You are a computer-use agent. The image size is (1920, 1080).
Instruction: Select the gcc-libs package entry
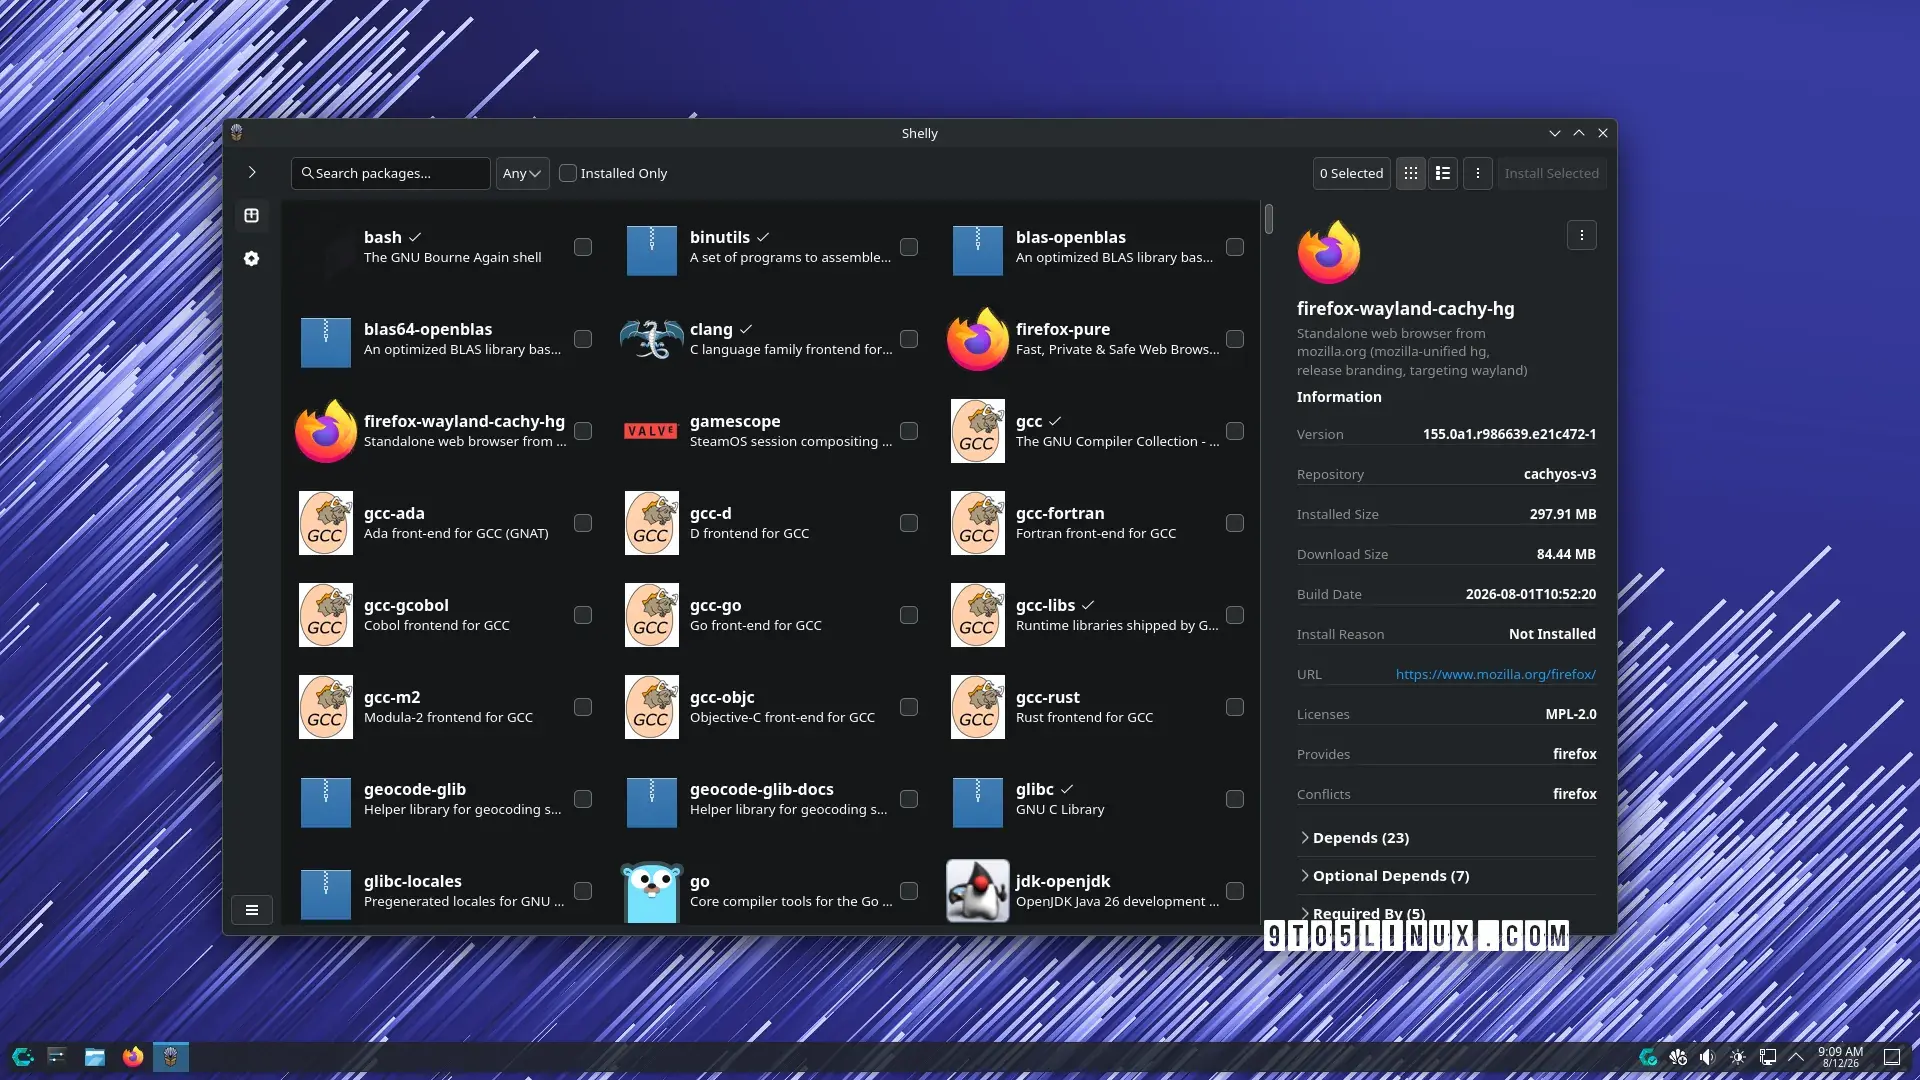pos(1097,615)
